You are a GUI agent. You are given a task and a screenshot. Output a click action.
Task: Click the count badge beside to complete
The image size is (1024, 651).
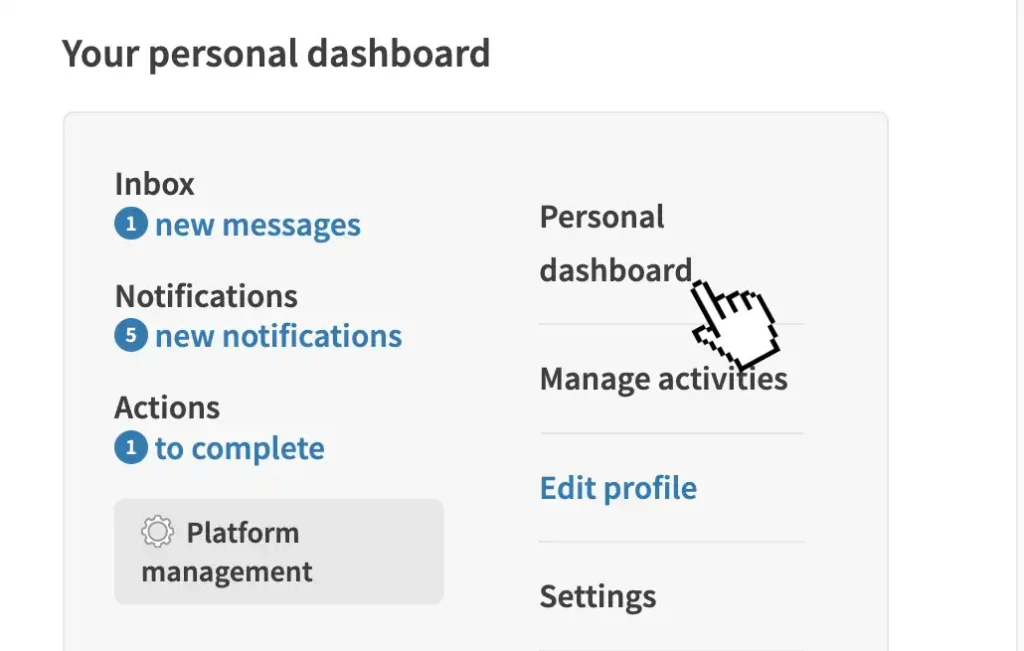tap(131, 448)
